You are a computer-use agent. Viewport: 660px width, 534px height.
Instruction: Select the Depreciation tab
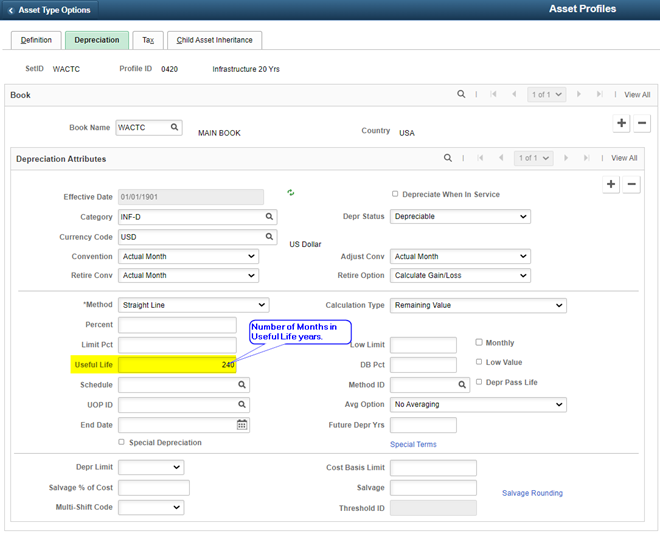point(97,40)
